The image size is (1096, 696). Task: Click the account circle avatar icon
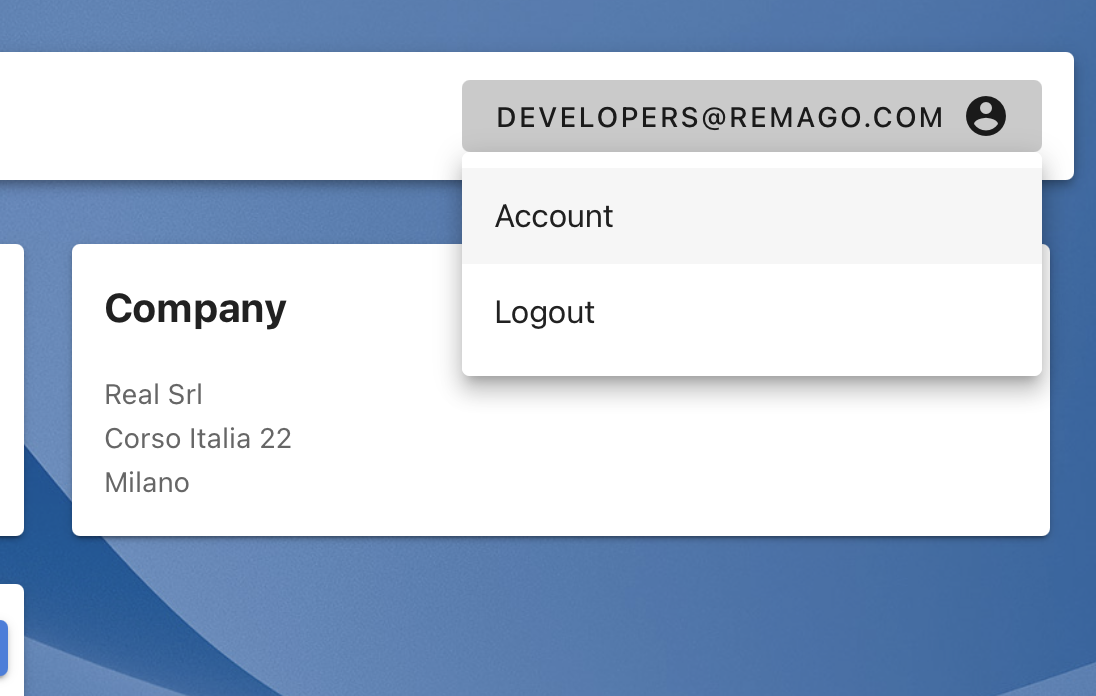985,116
